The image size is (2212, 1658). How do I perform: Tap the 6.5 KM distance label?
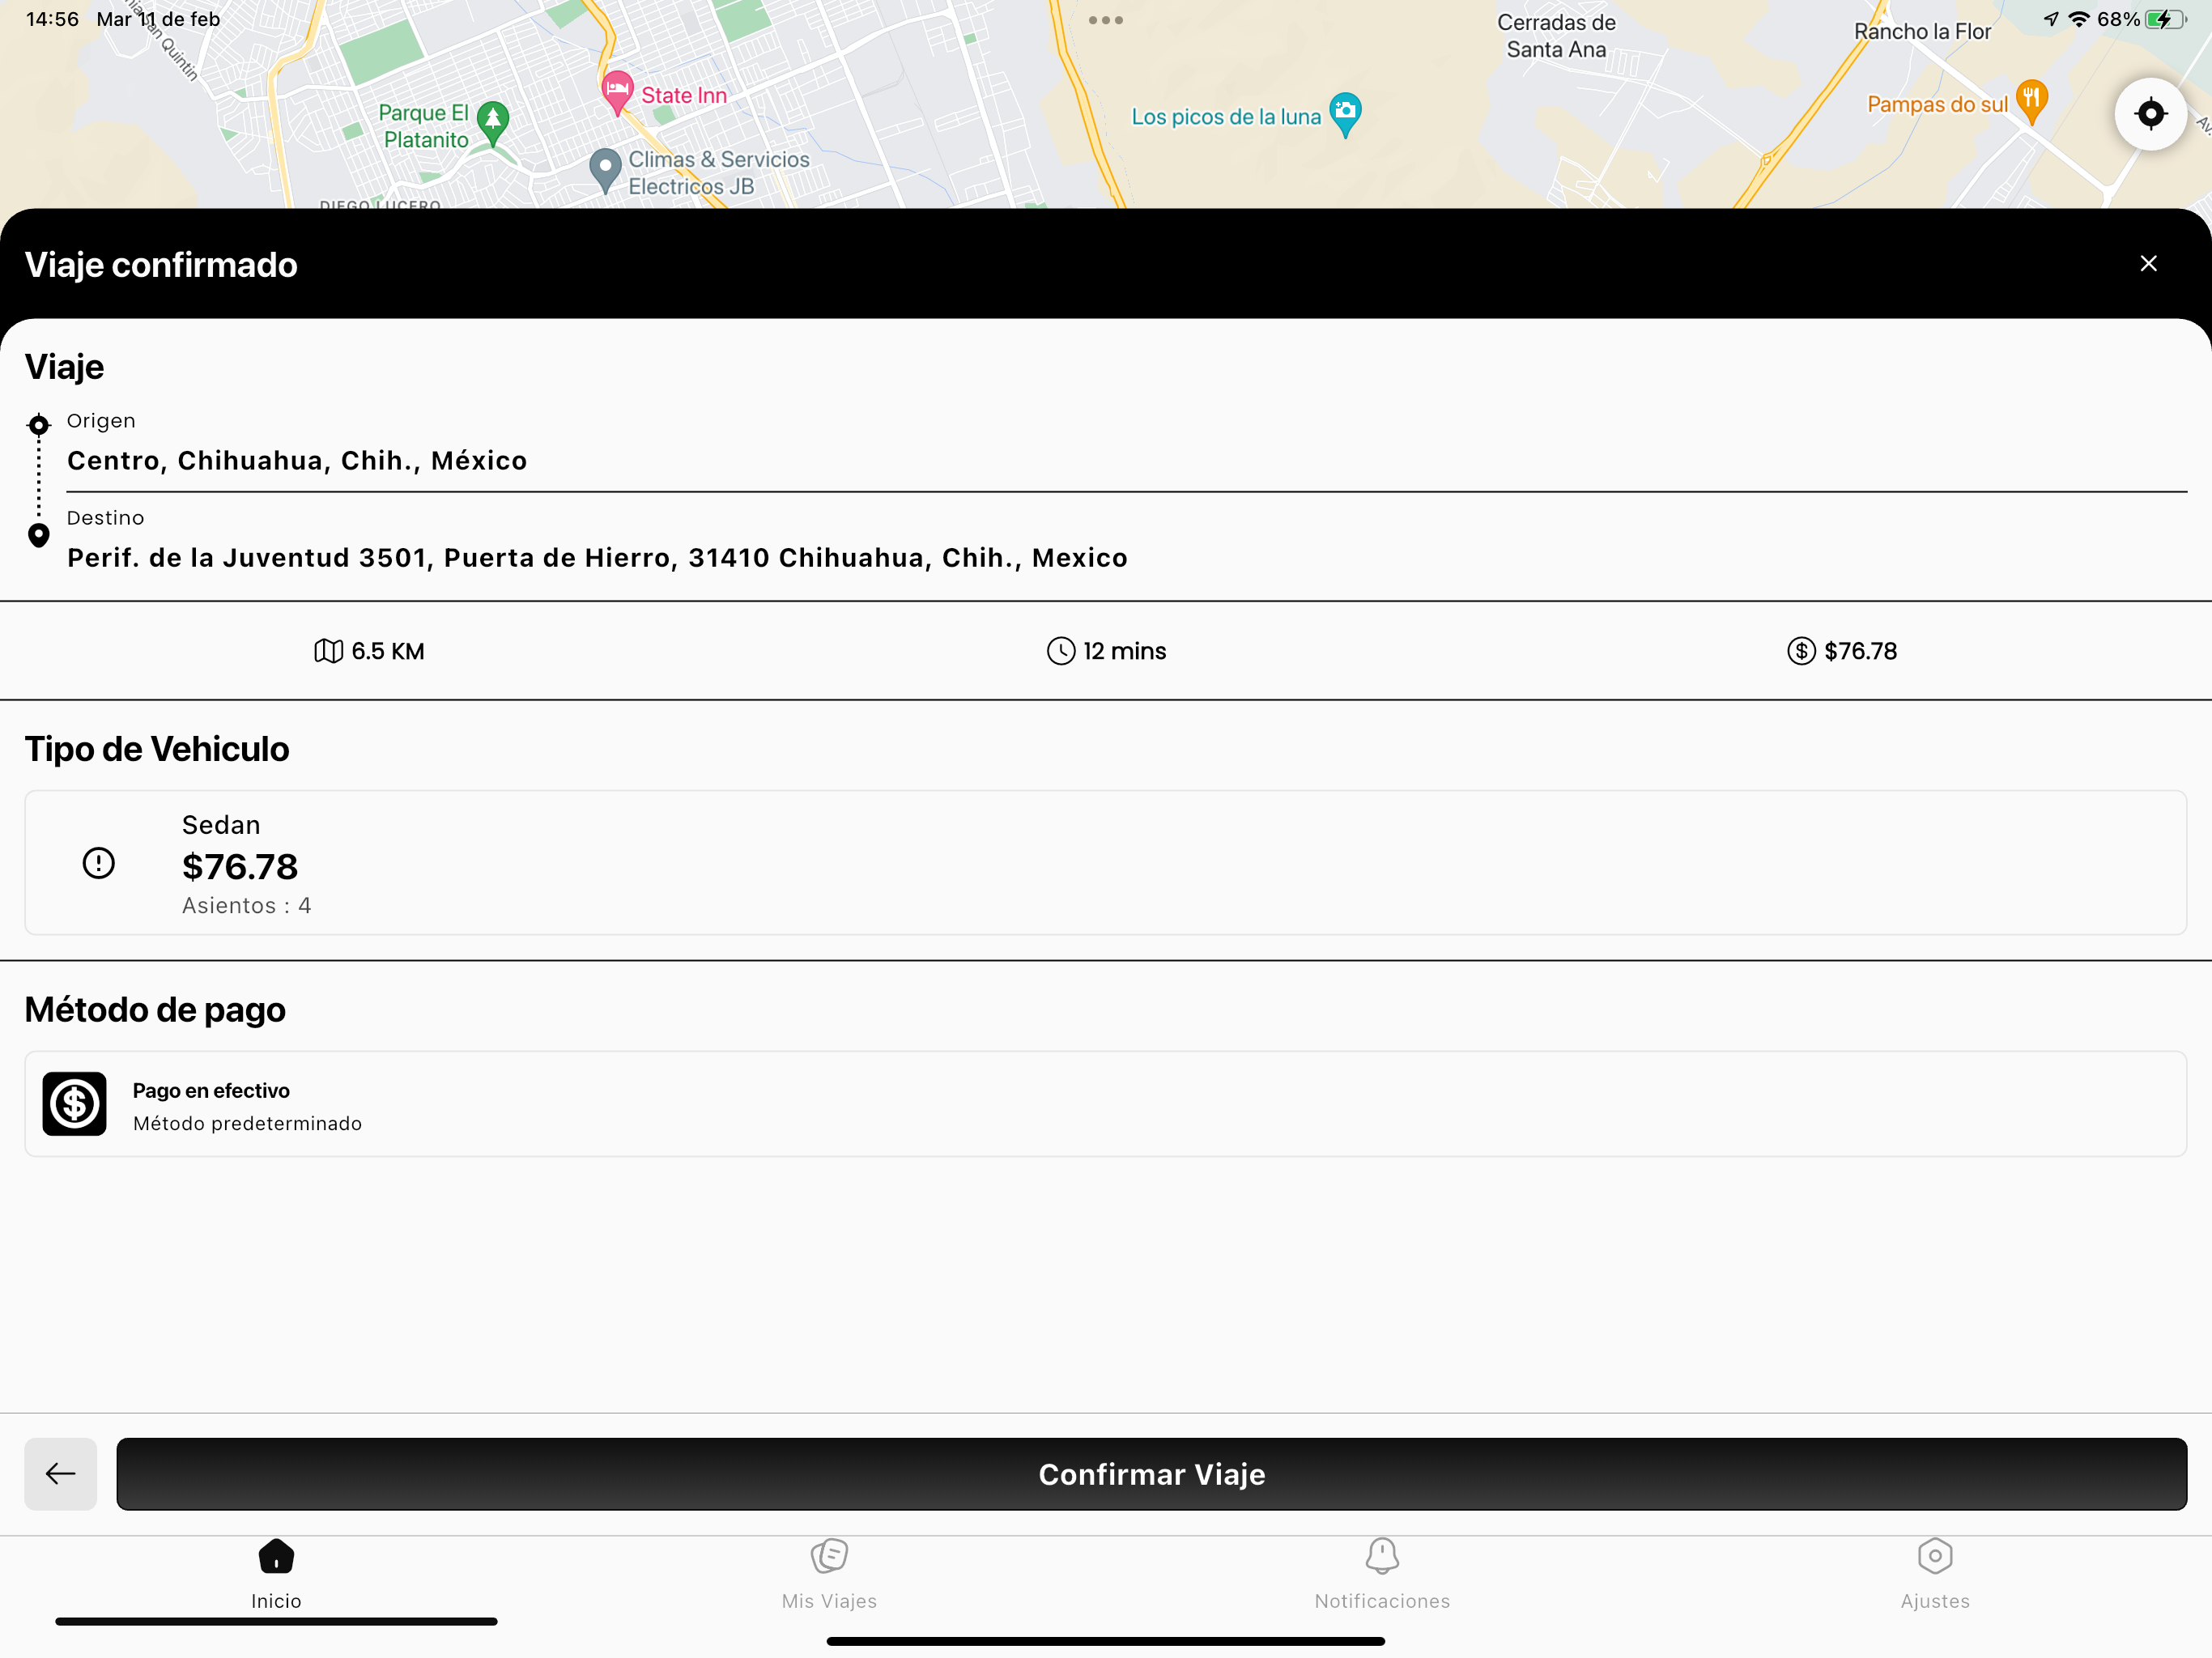[388, 651]
